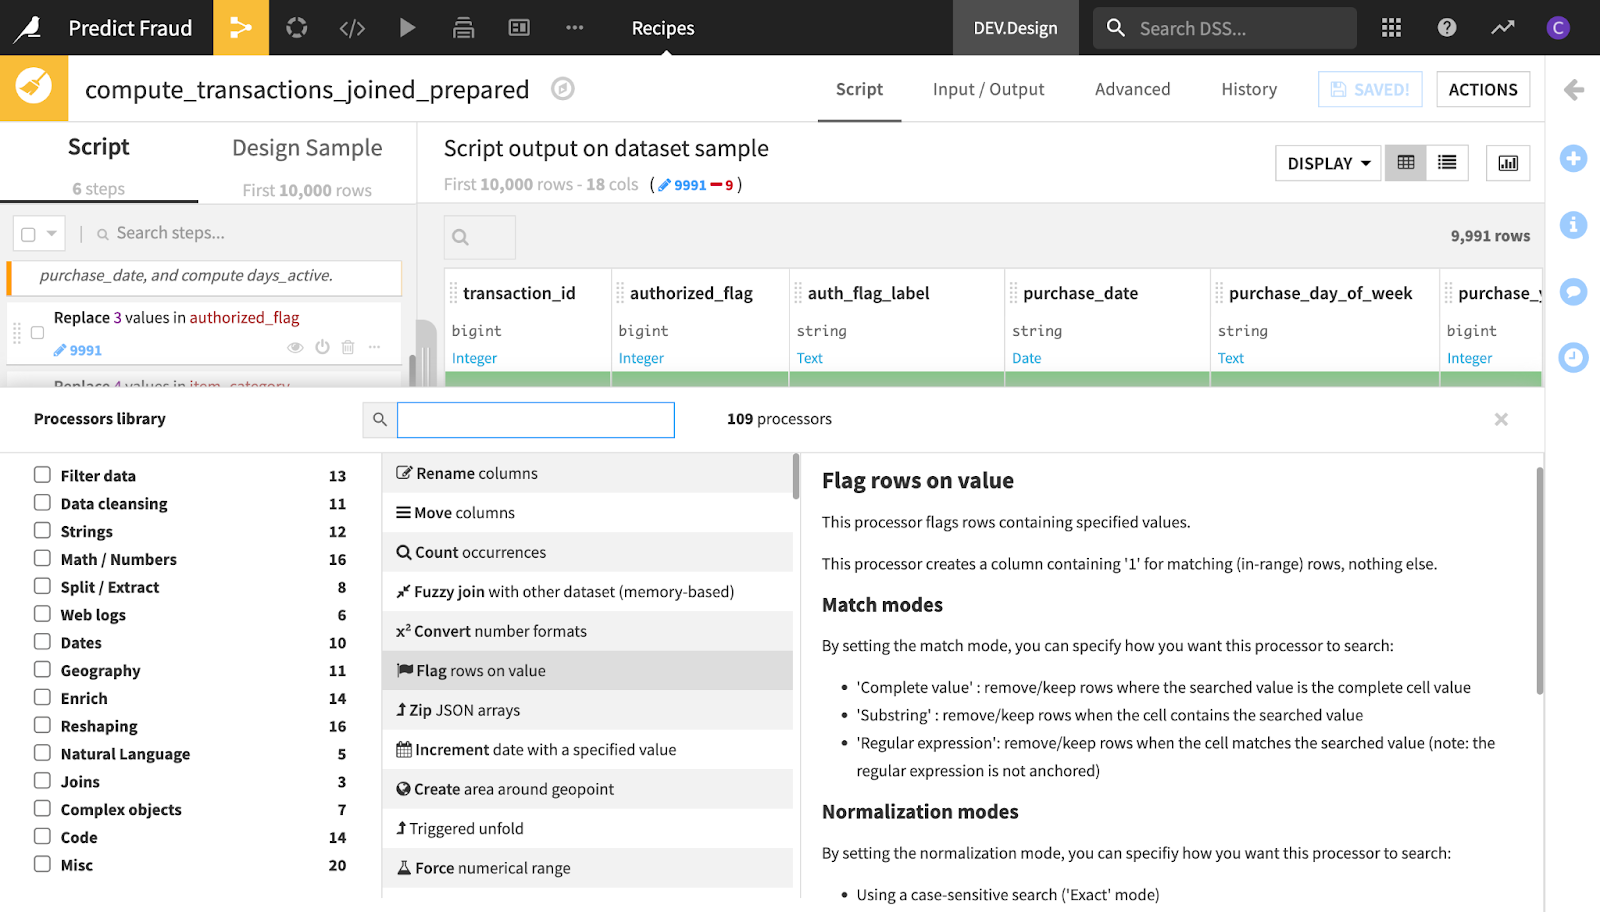
Task: Click the ACTIONS button
Action: click(x=1483, y=89)
